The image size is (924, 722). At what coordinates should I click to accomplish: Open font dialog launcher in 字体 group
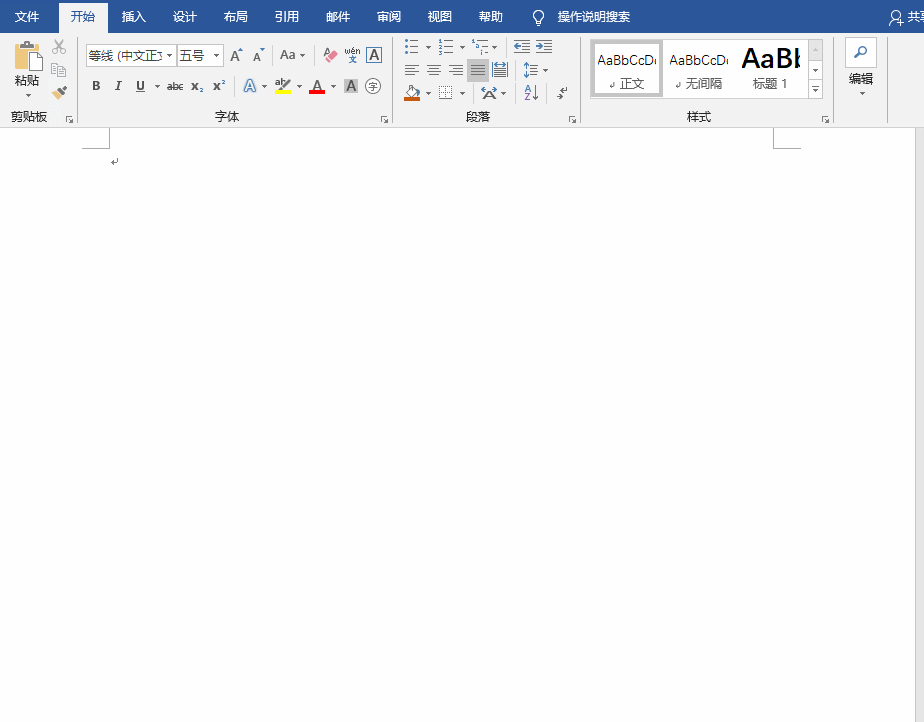tap(384, 120)
